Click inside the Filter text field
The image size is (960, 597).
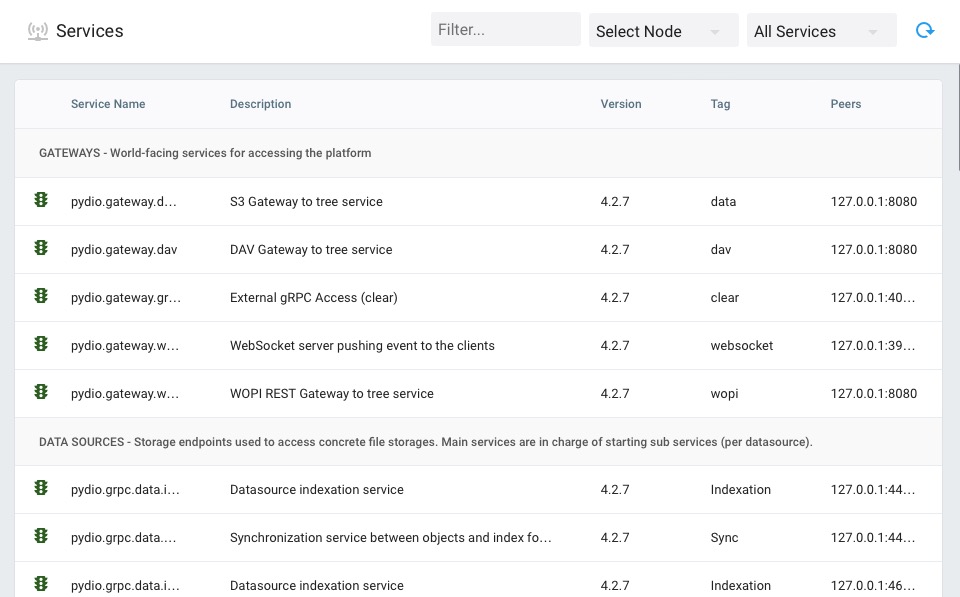pos(505,29)
